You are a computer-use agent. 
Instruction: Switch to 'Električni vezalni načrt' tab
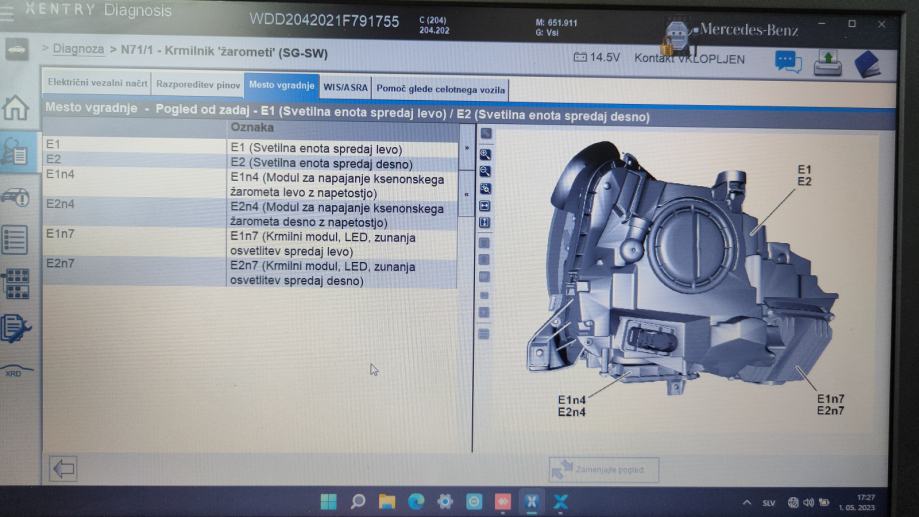pos(97,83)
